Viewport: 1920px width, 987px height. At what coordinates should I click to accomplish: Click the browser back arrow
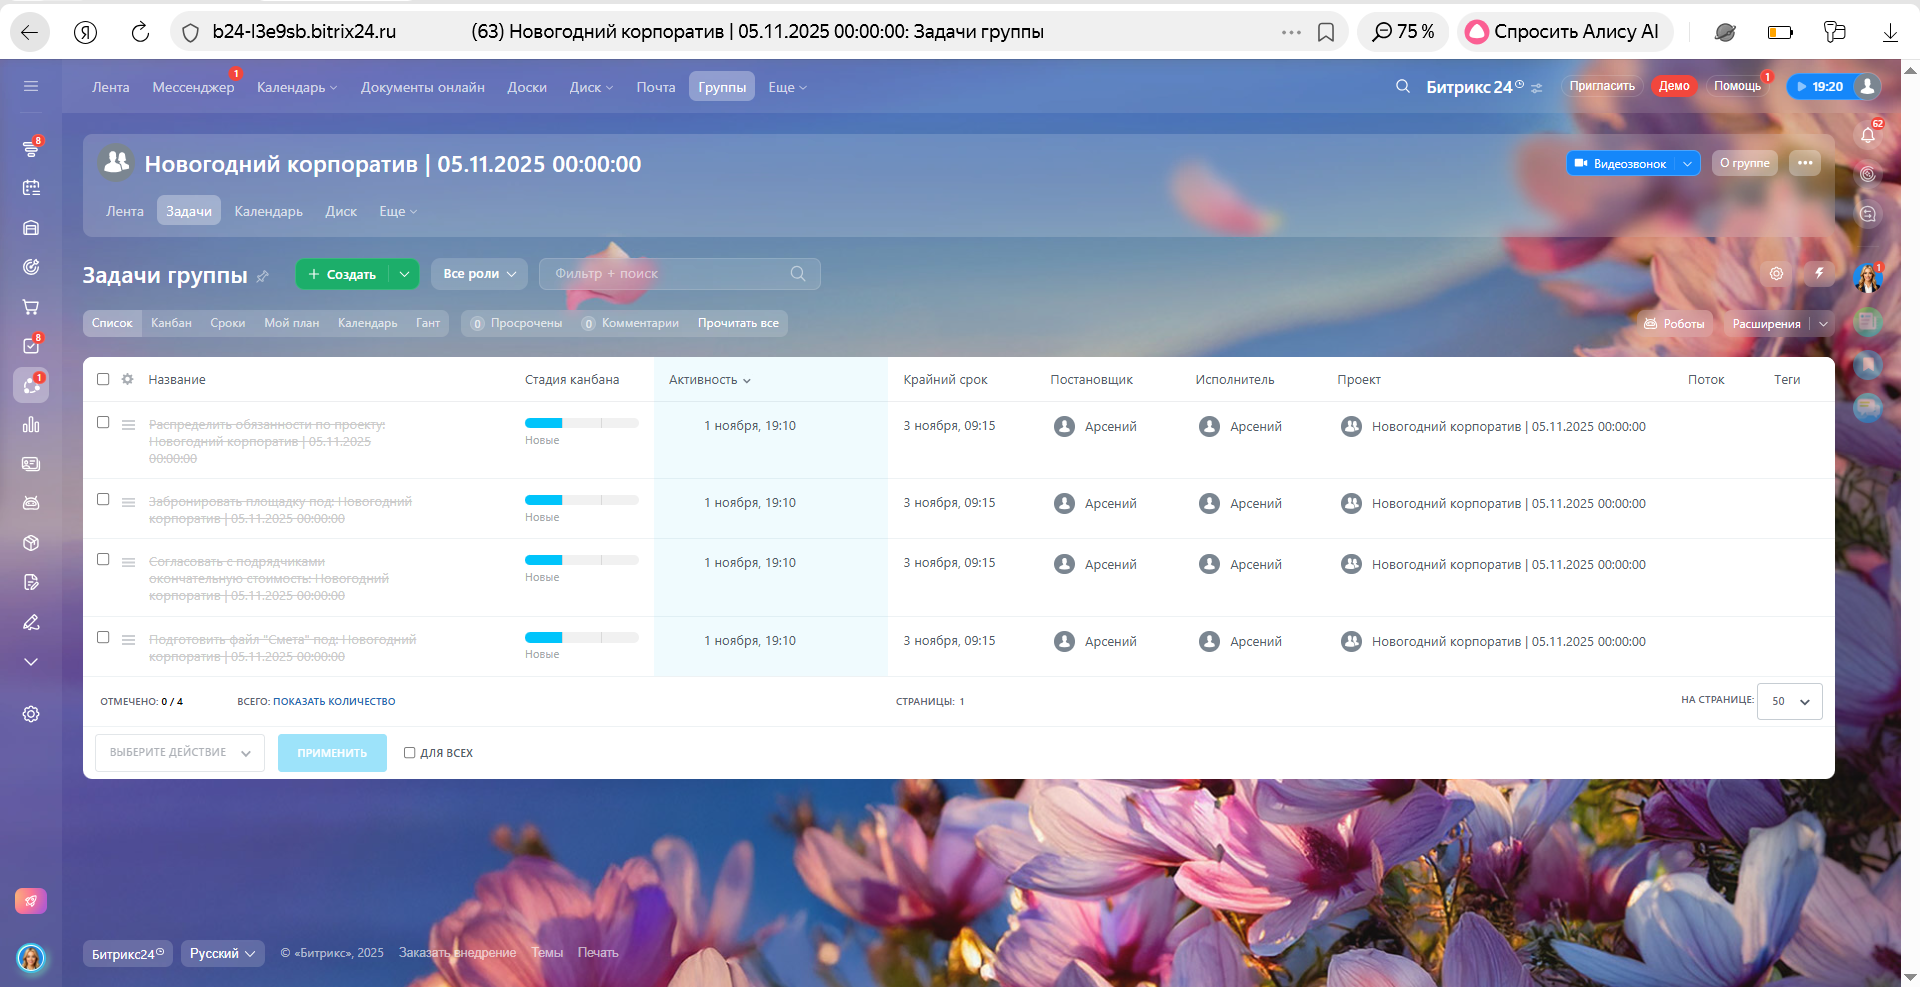pos(29,32)
